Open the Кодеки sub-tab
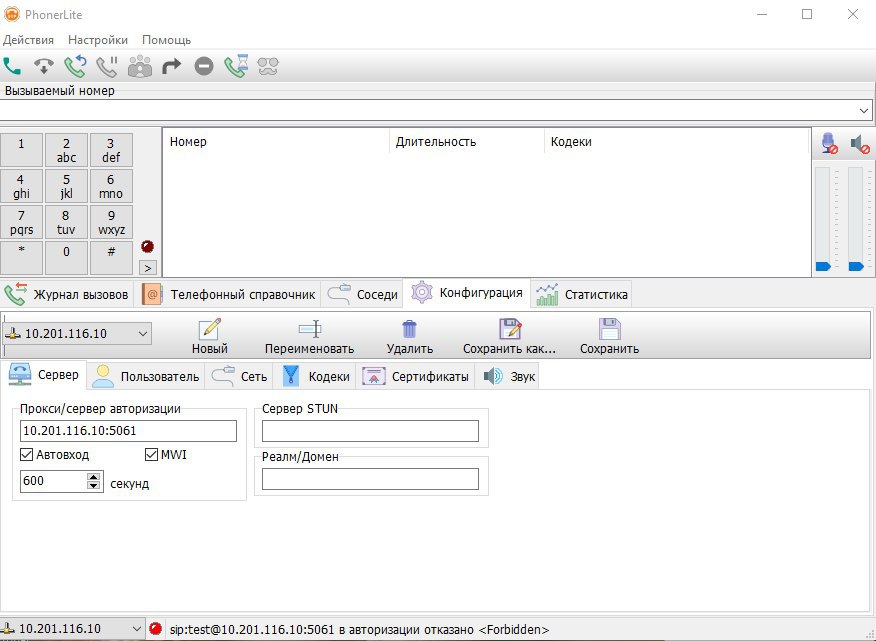This screenshot has height=641, width=876. [316, 376]
